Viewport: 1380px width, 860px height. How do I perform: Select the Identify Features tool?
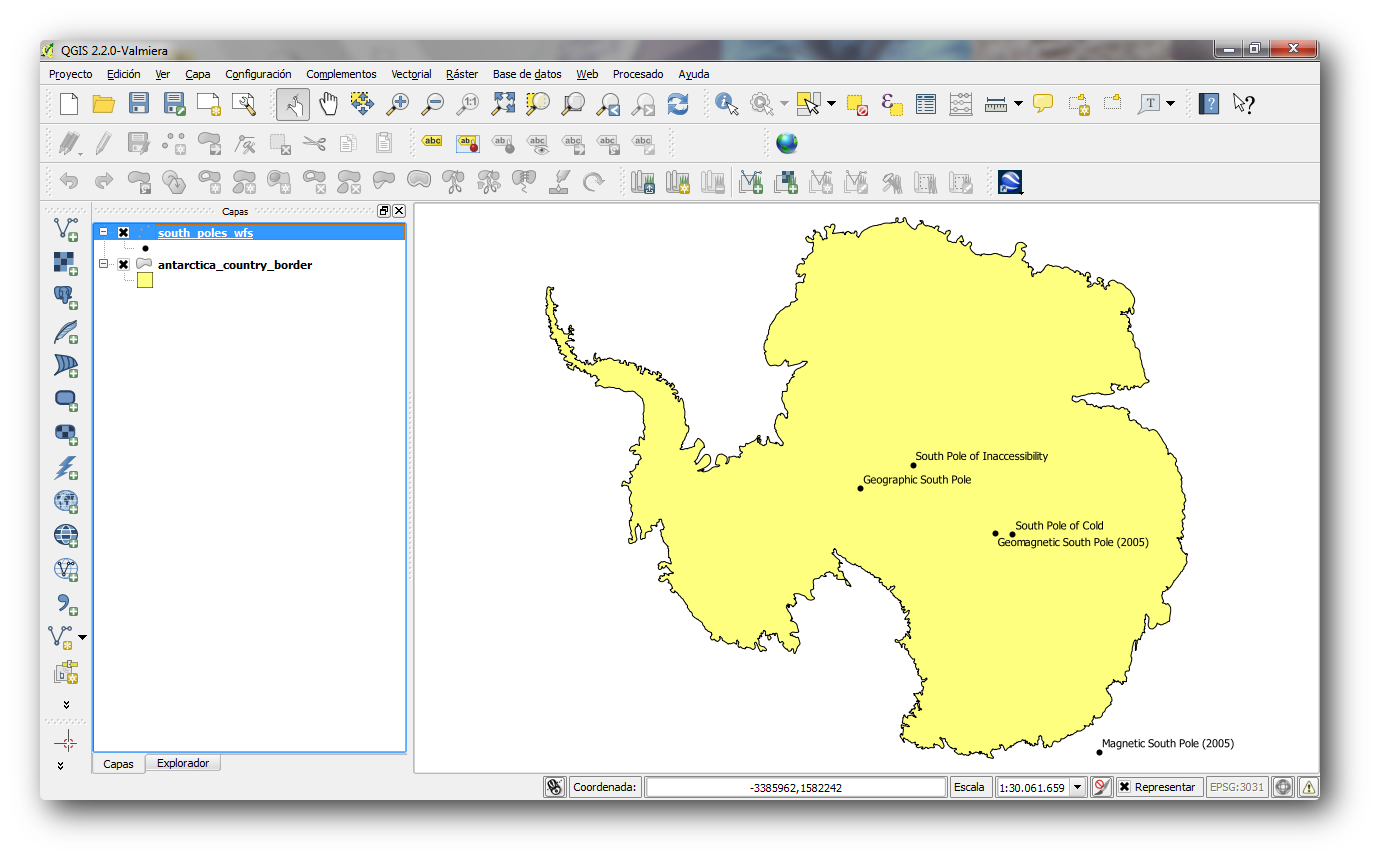pos(727,103)
